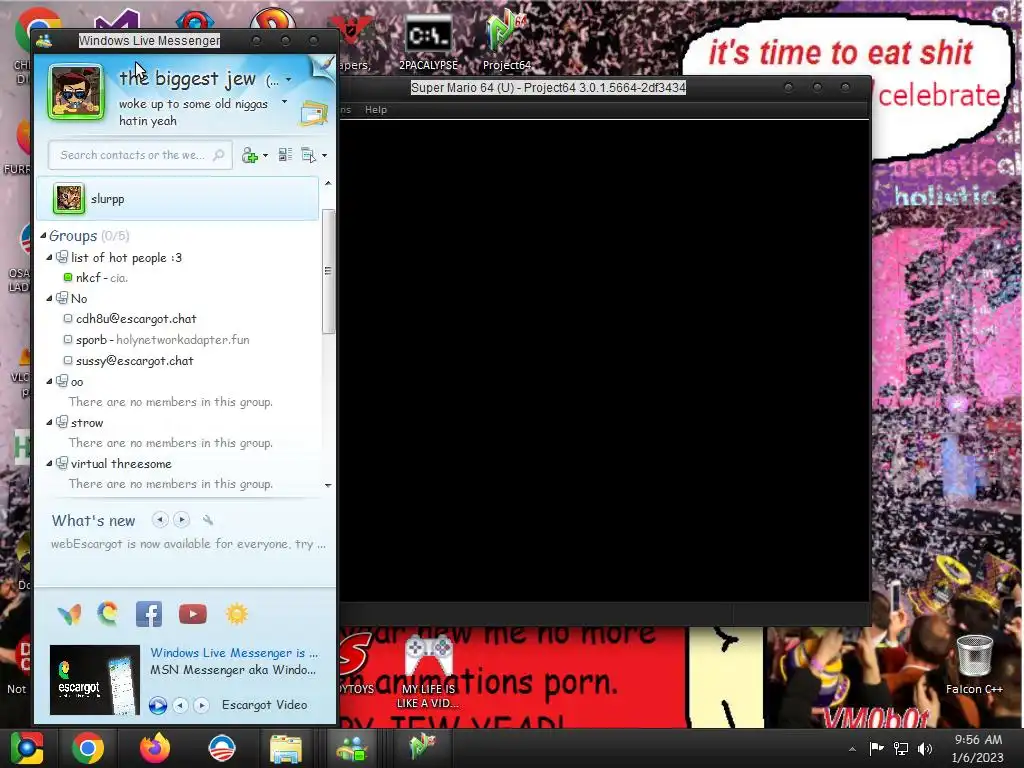The width and height of the screenshot is (1024, 768).
Task: Click the MSN butterfly icon
Action: 69,614
